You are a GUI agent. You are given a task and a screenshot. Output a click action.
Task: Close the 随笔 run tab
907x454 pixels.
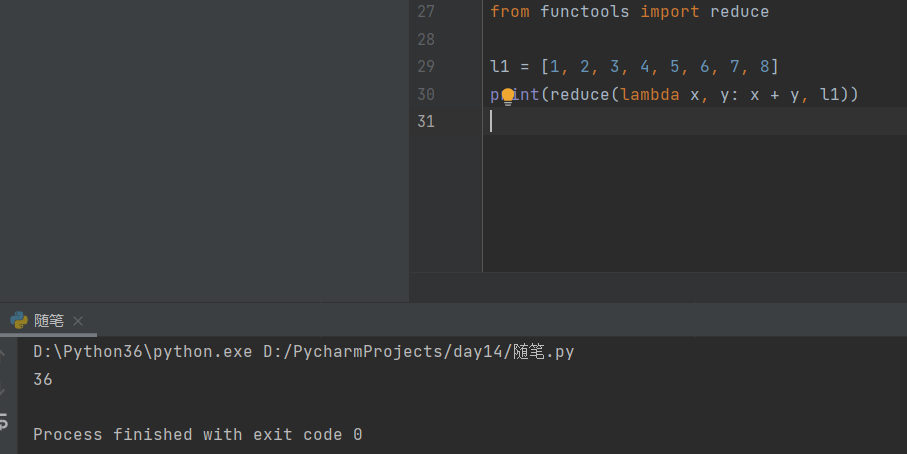tap(78, 321)
